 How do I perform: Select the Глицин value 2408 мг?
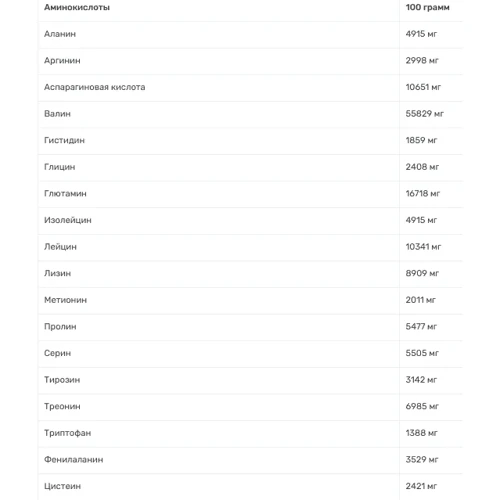click(422, 167)
